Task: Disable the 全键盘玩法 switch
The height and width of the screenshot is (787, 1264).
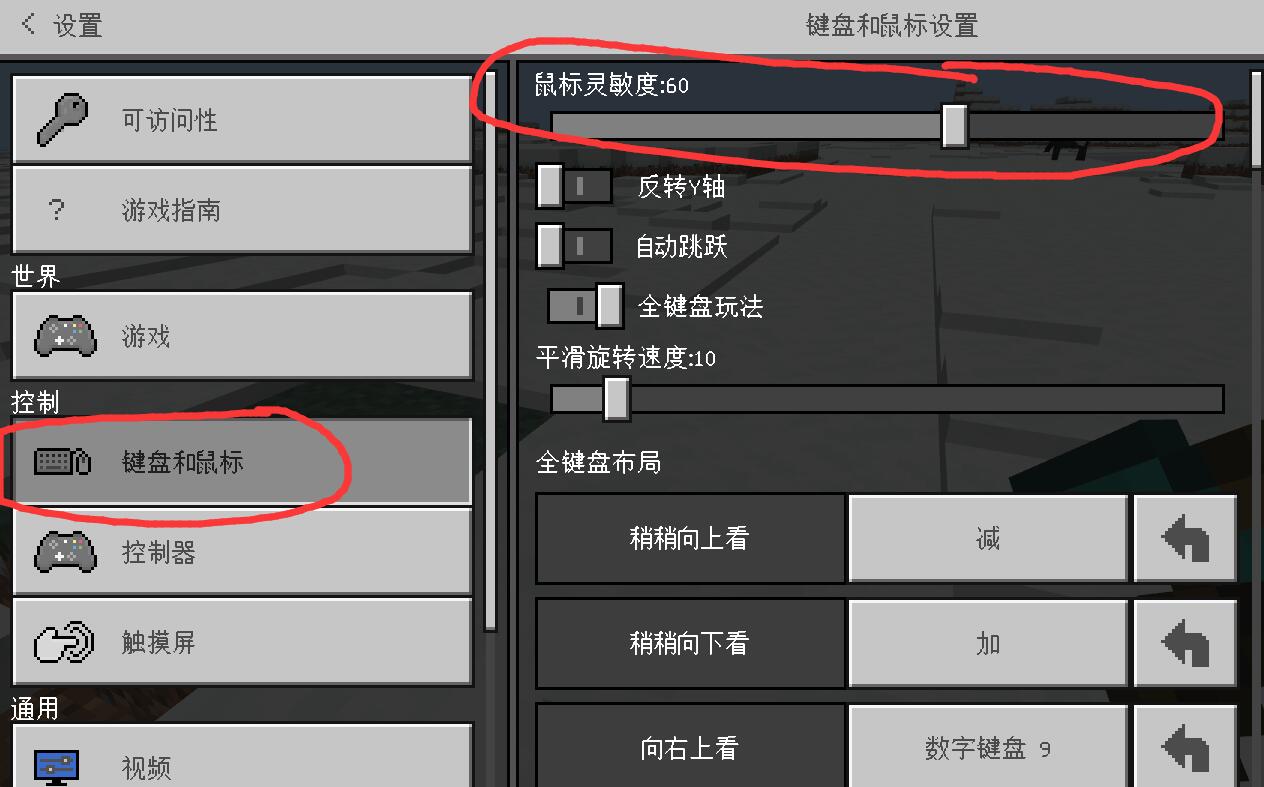Action: coord(585,305)
